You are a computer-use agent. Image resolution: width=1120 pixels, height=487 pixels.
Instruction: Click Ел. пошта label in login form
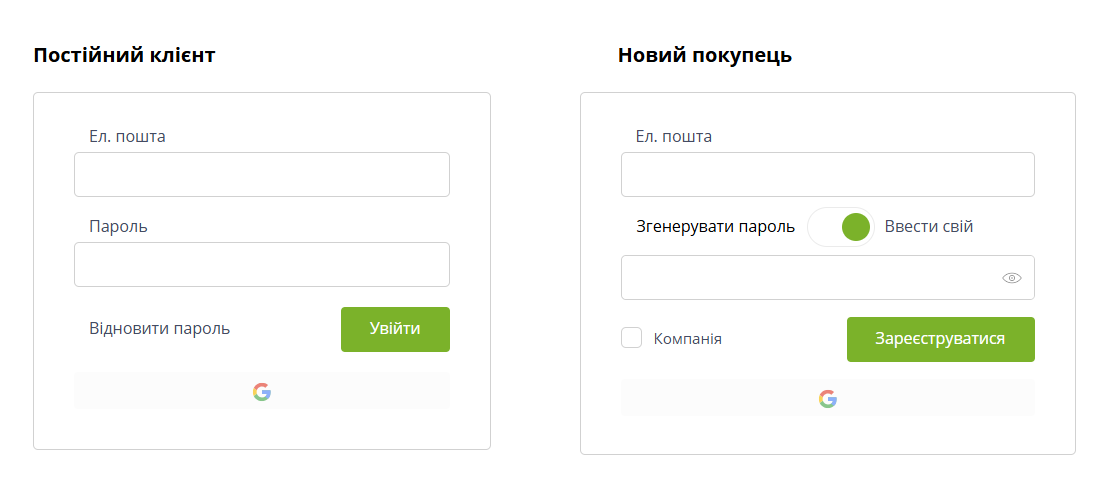127,136
